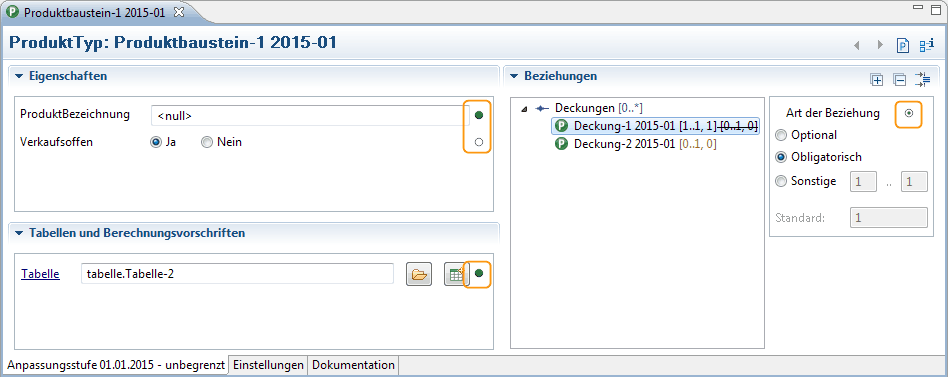Click the P icon in the editor tab
Screen dimensions: 949x378
[11, 11]
